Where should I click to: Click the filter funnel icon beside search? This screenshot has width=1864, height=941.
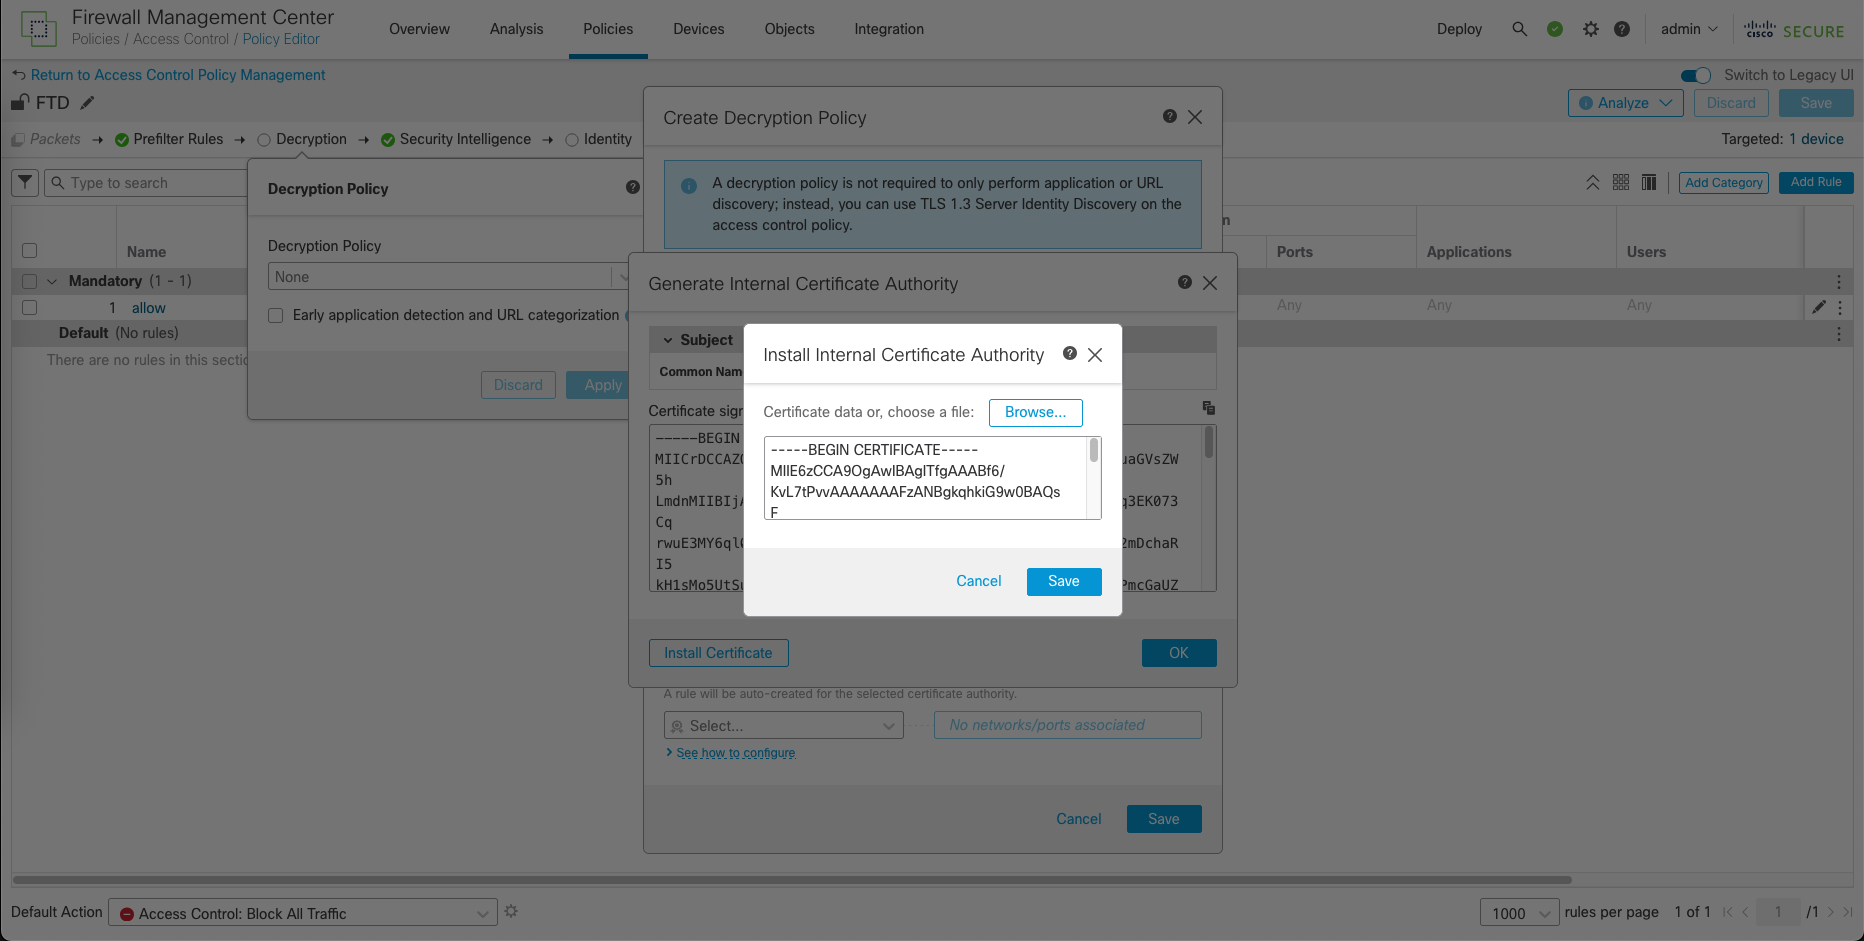25,183
